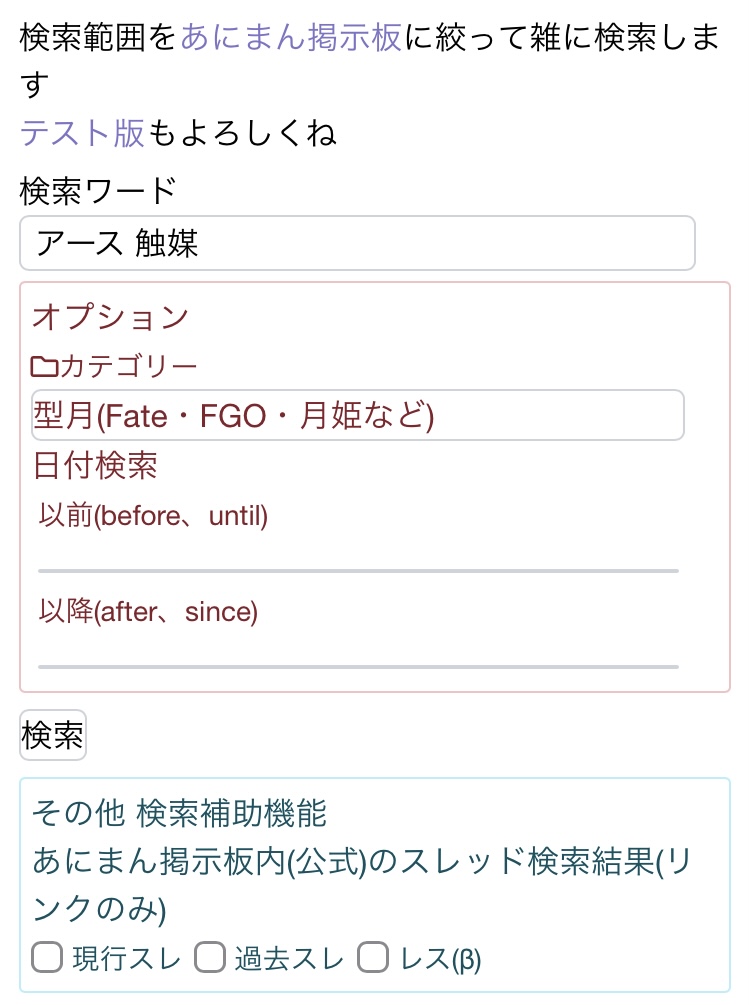
Task: Click the 日付検索 label
Action: tap(95, 465)
